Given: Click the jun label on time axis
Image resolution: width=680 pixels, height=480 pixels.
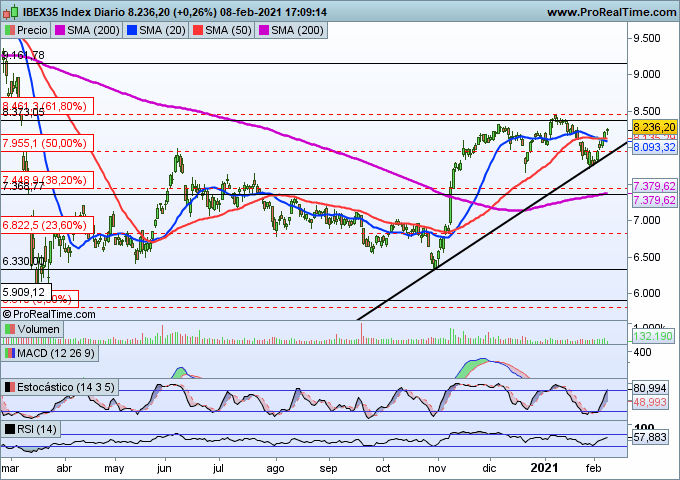Looking at the screenshot, I should [164, 469].
